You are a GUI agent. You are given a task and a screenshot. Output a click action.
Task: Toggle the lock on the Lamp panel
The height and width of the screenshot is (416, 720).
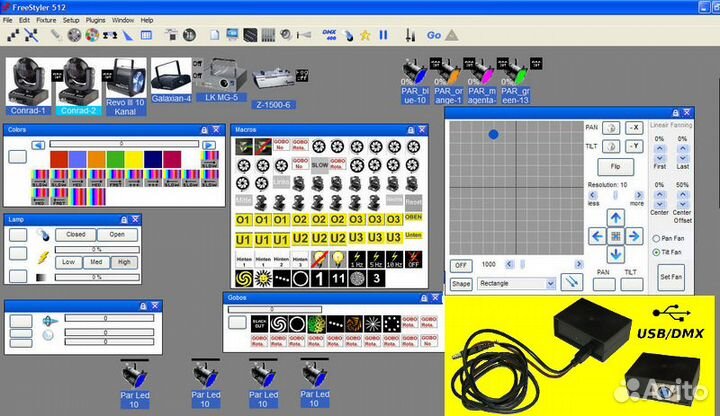124,219
